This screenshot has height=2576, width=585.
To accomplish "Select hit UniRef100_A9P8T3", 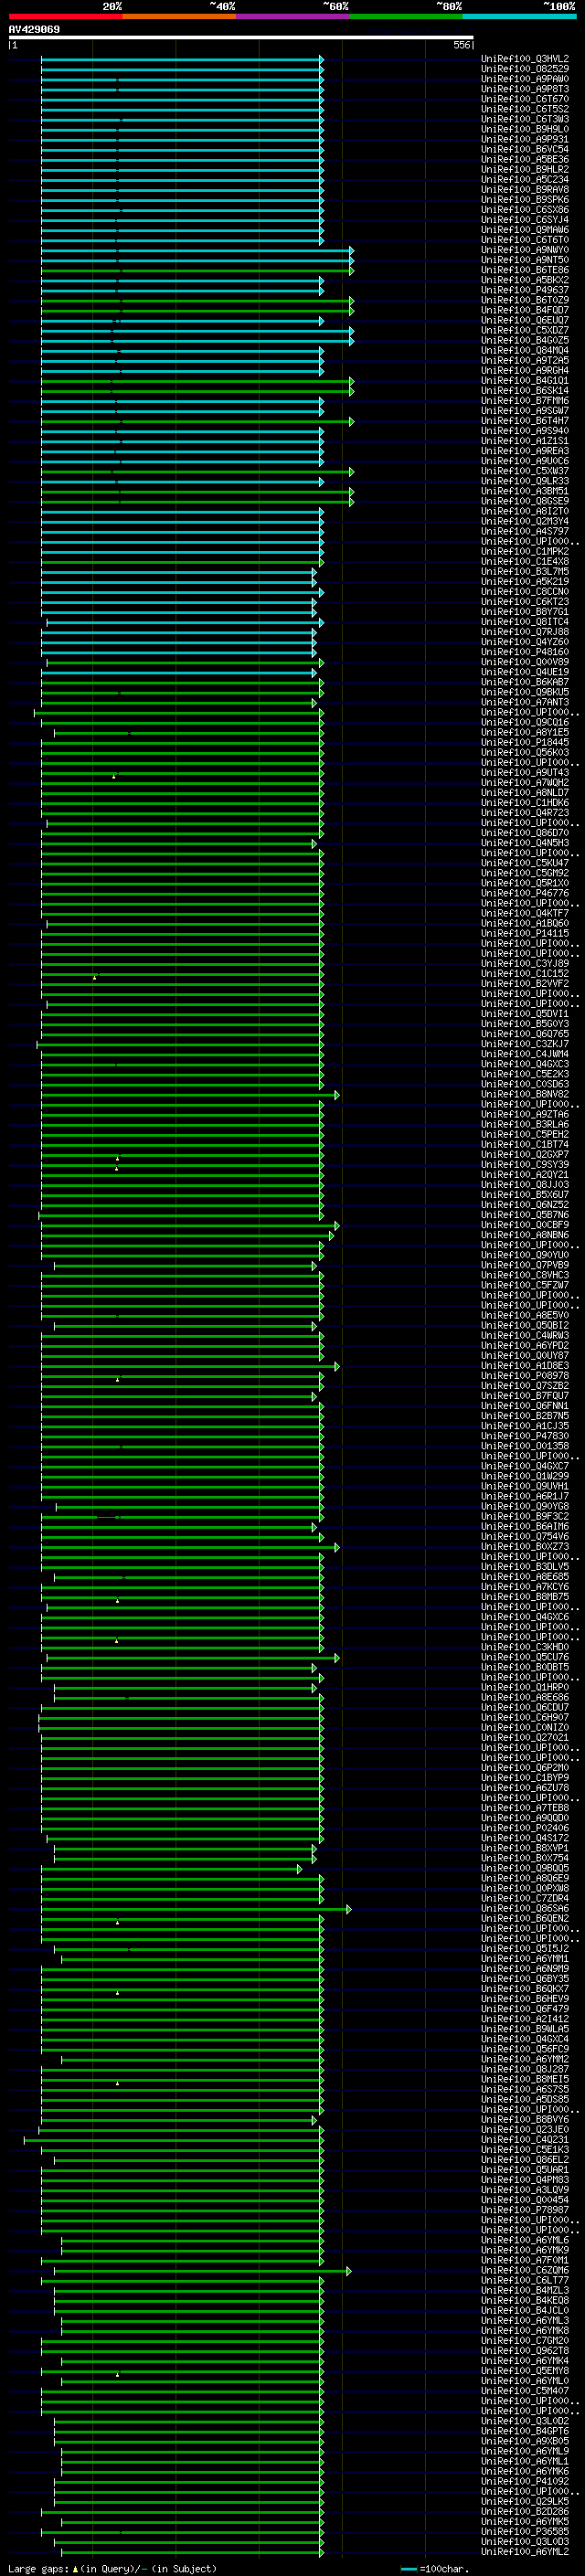I will pyautogui.click(x=525, y=89).
